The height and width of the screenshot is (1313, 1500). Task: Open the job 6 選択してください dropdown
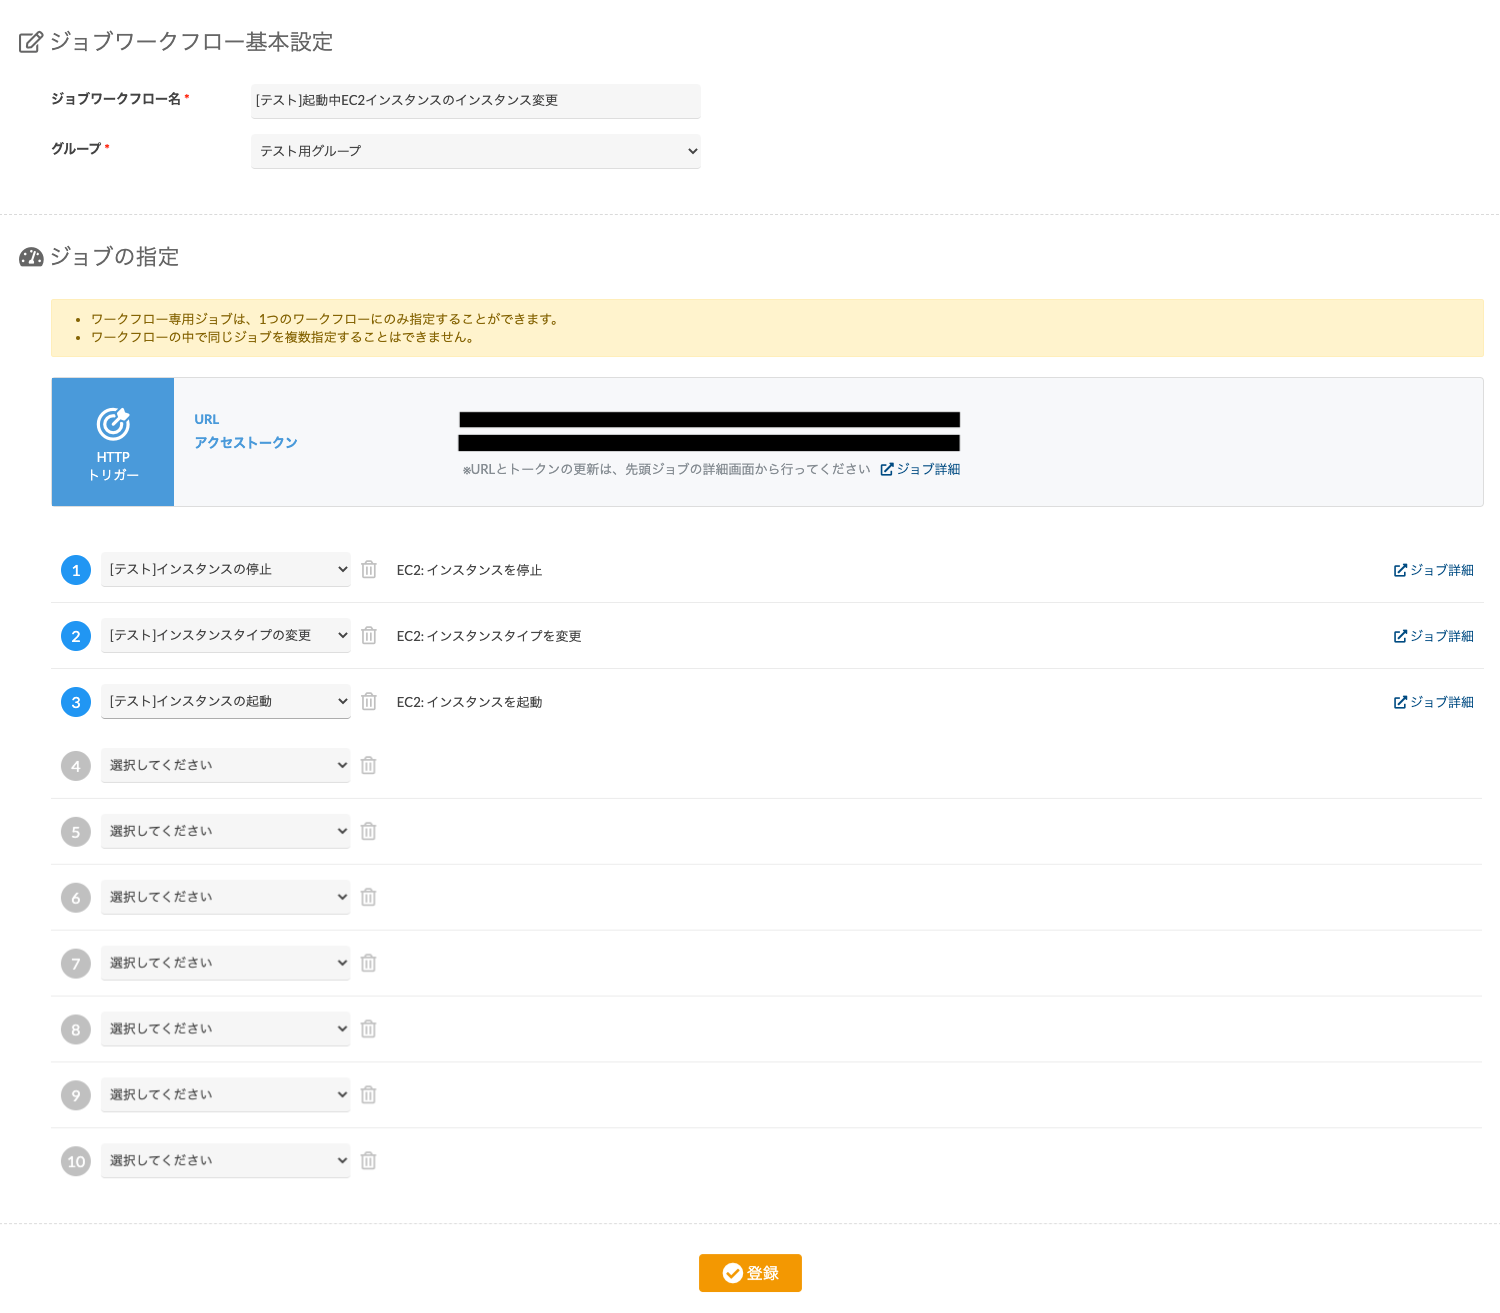coord(226,897)
